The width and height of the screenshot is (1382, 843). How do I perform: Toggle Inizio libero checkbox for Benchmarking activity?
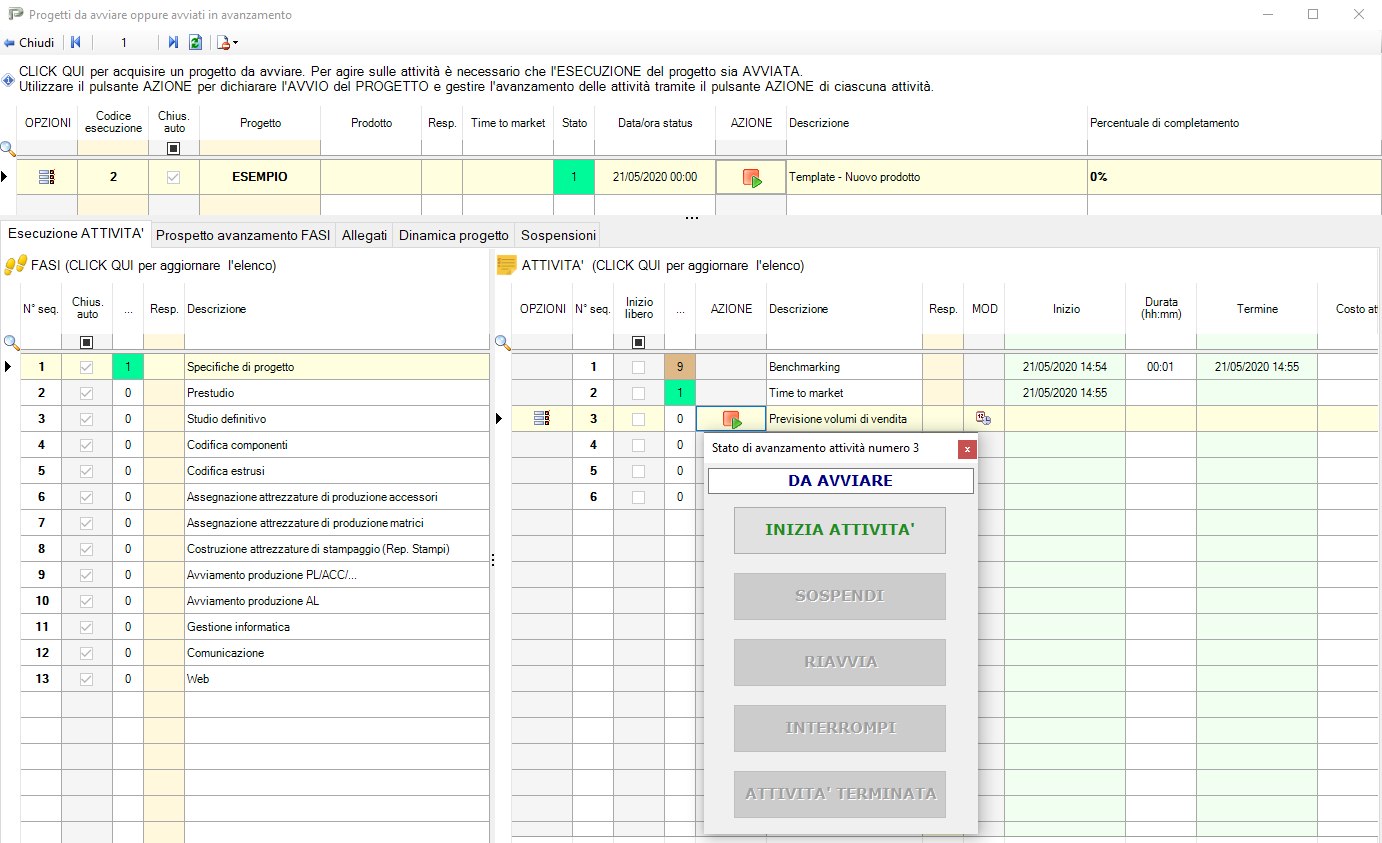(x=639, y=367)
